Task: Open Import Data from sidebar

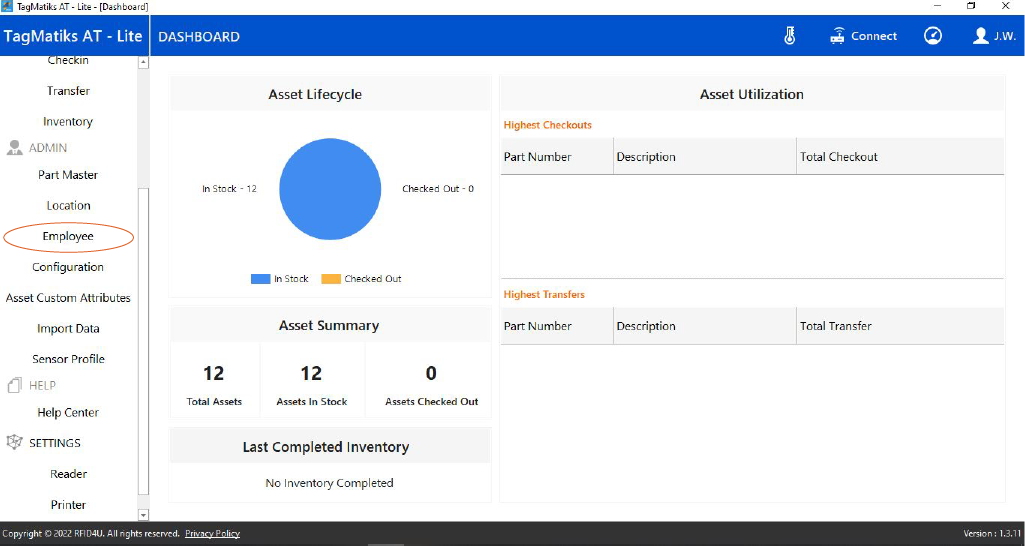Action: (68, 329)
